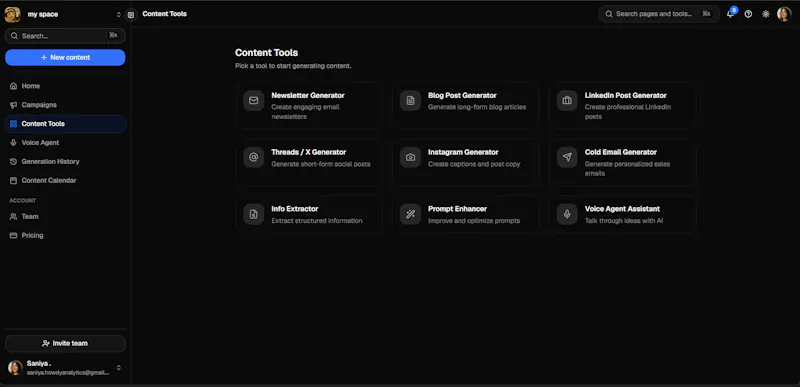Viewport: 800px width, 387px height.
Task: Open help via the question mark icon
Action: coord(748,14)
